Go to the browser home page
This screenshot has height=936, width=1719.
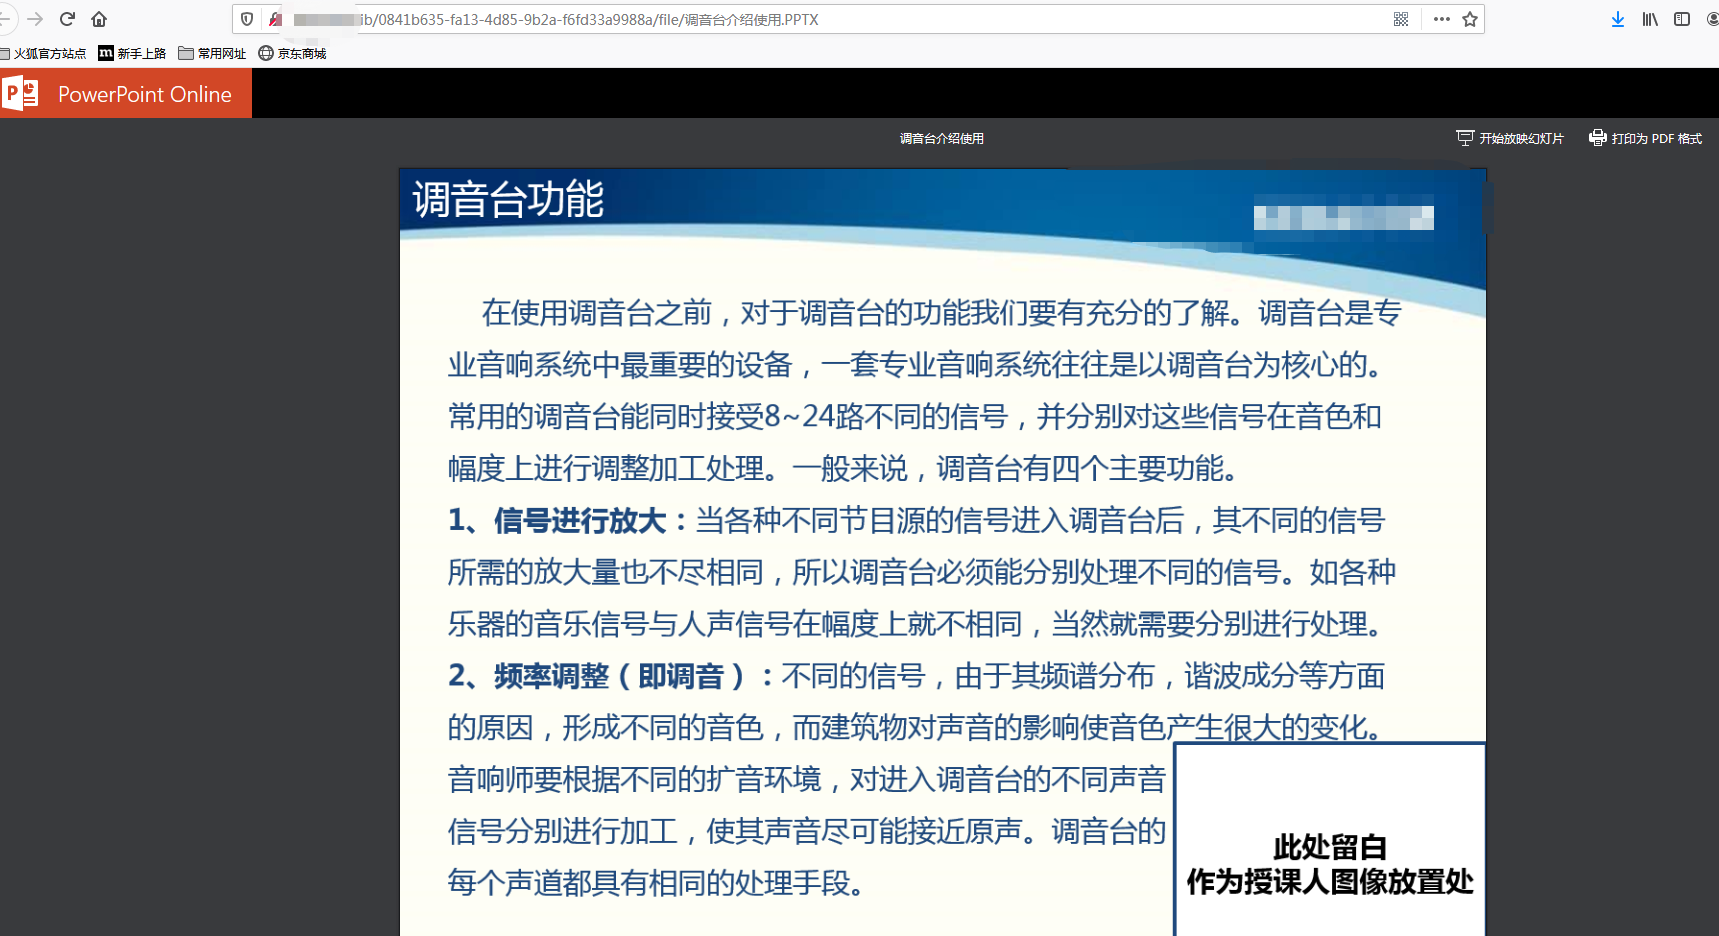coord(99,19)
